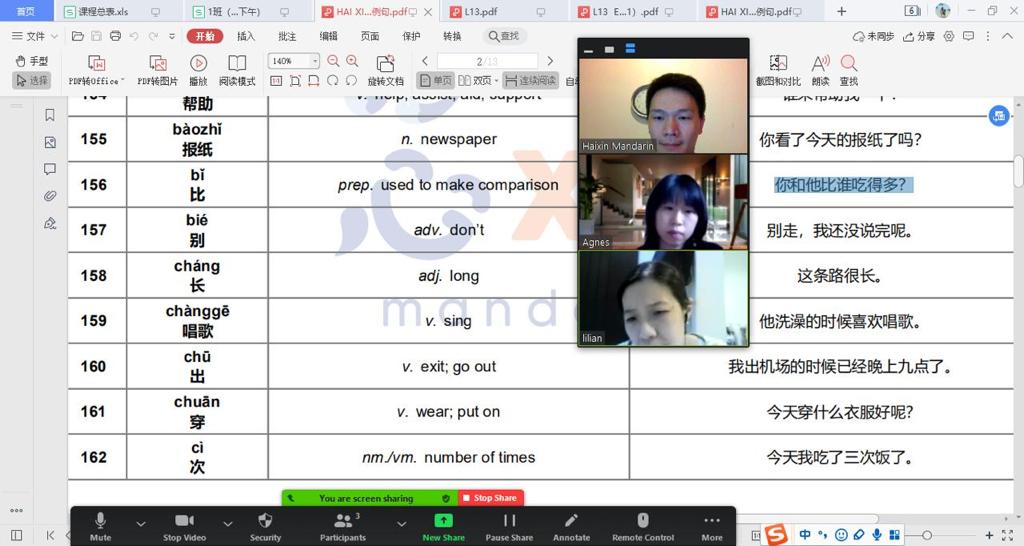Enable 双页 double page view
The height and width of the screenshot is (546, 1024).
[x=477, y=80]
